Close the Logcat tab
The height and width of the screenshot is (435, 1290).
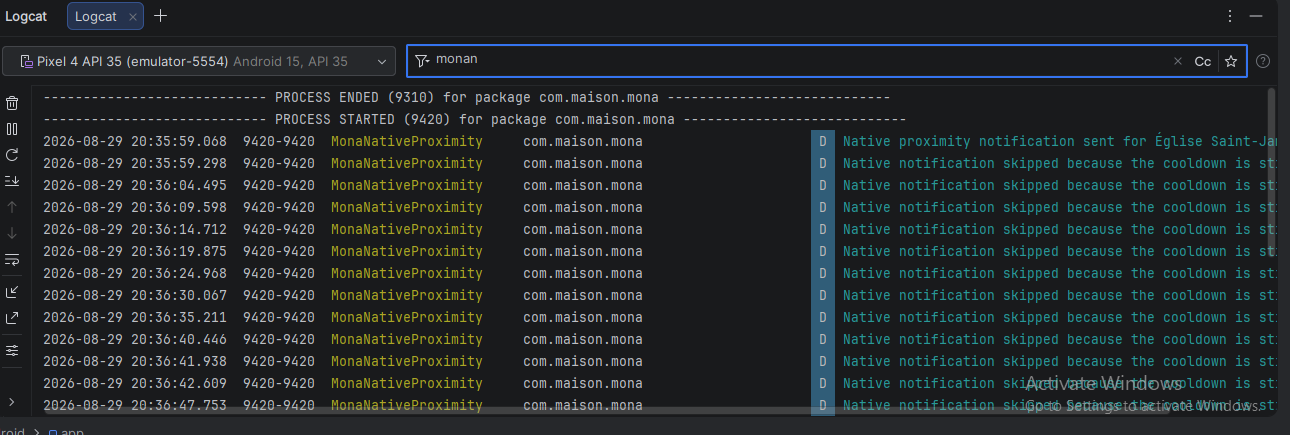[x=133, y=17]
